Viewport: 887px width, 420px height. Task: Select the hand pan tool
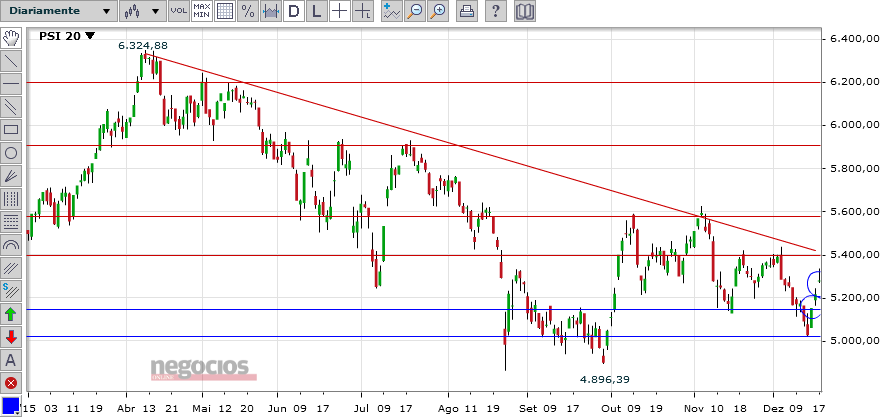click(11, 39)
